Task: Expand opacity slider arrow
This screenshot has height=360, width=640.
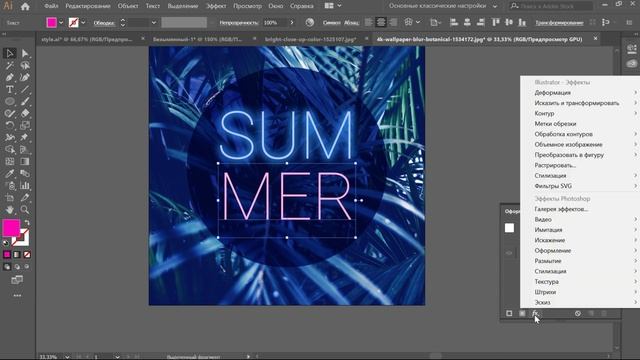Action: coord(292,22)
